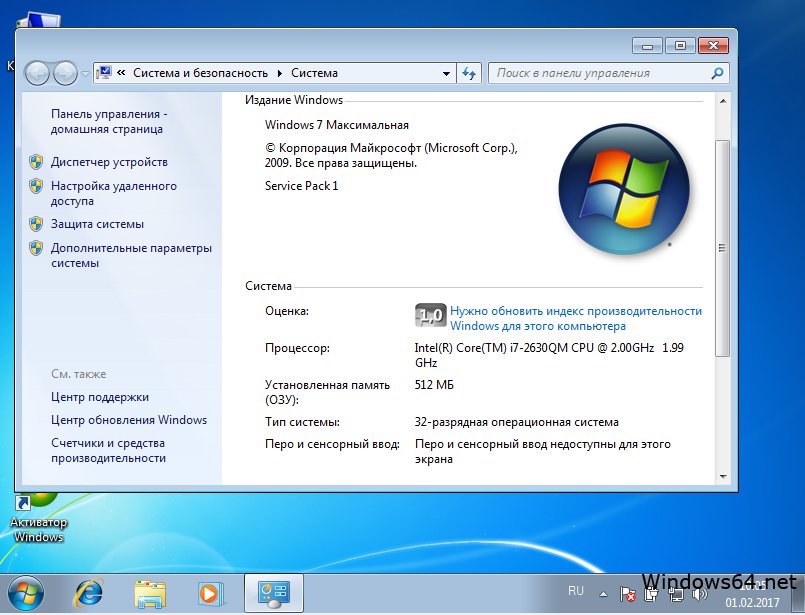Image resolution: width=805 pixels, height=615 pixels.
Task: Click shield icon beside 'Диспетчер устройств'
Action: (36, 162)
